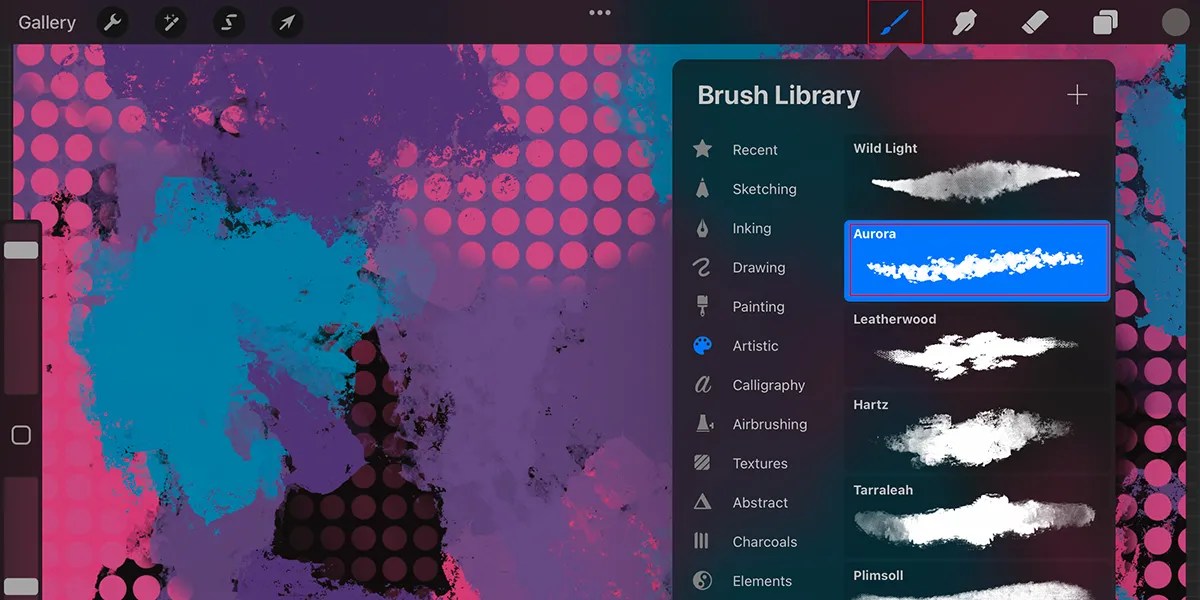Image resolution: width=1200 pixels, height=600 pixels.
Task: Expand the Textures brush set
Action: point(762,463)
